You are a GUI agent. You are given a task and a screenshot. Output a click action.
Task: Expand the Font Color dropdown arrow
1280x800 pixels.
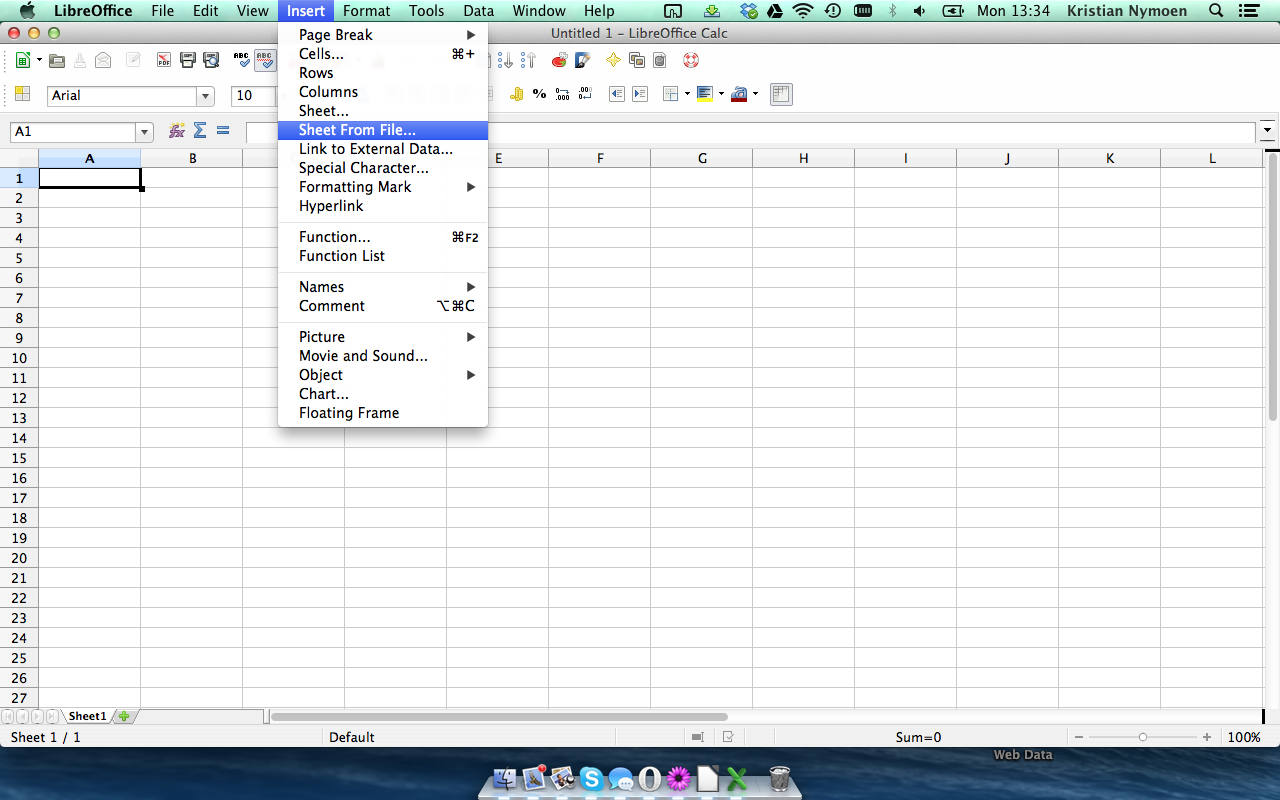[755, 95]
